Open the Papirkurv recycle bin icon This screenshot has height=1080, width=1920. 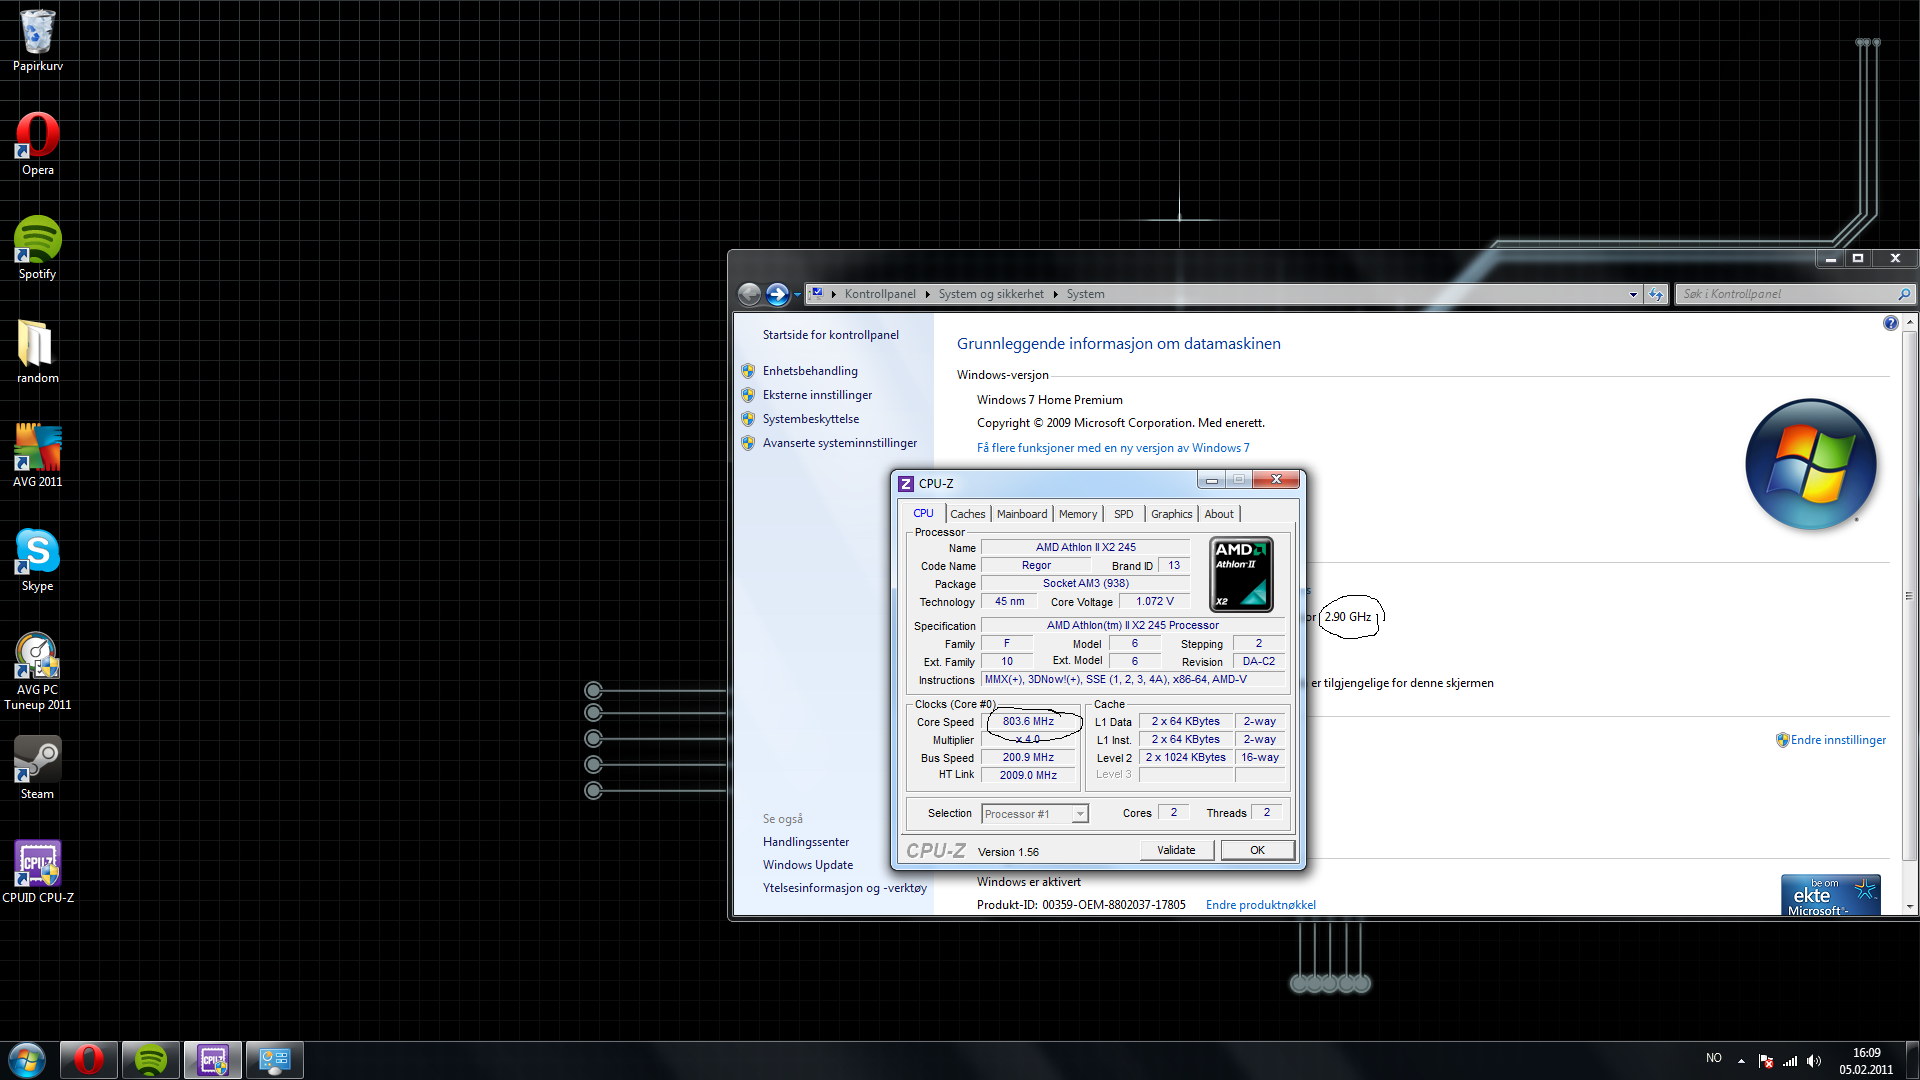(38, 40)
